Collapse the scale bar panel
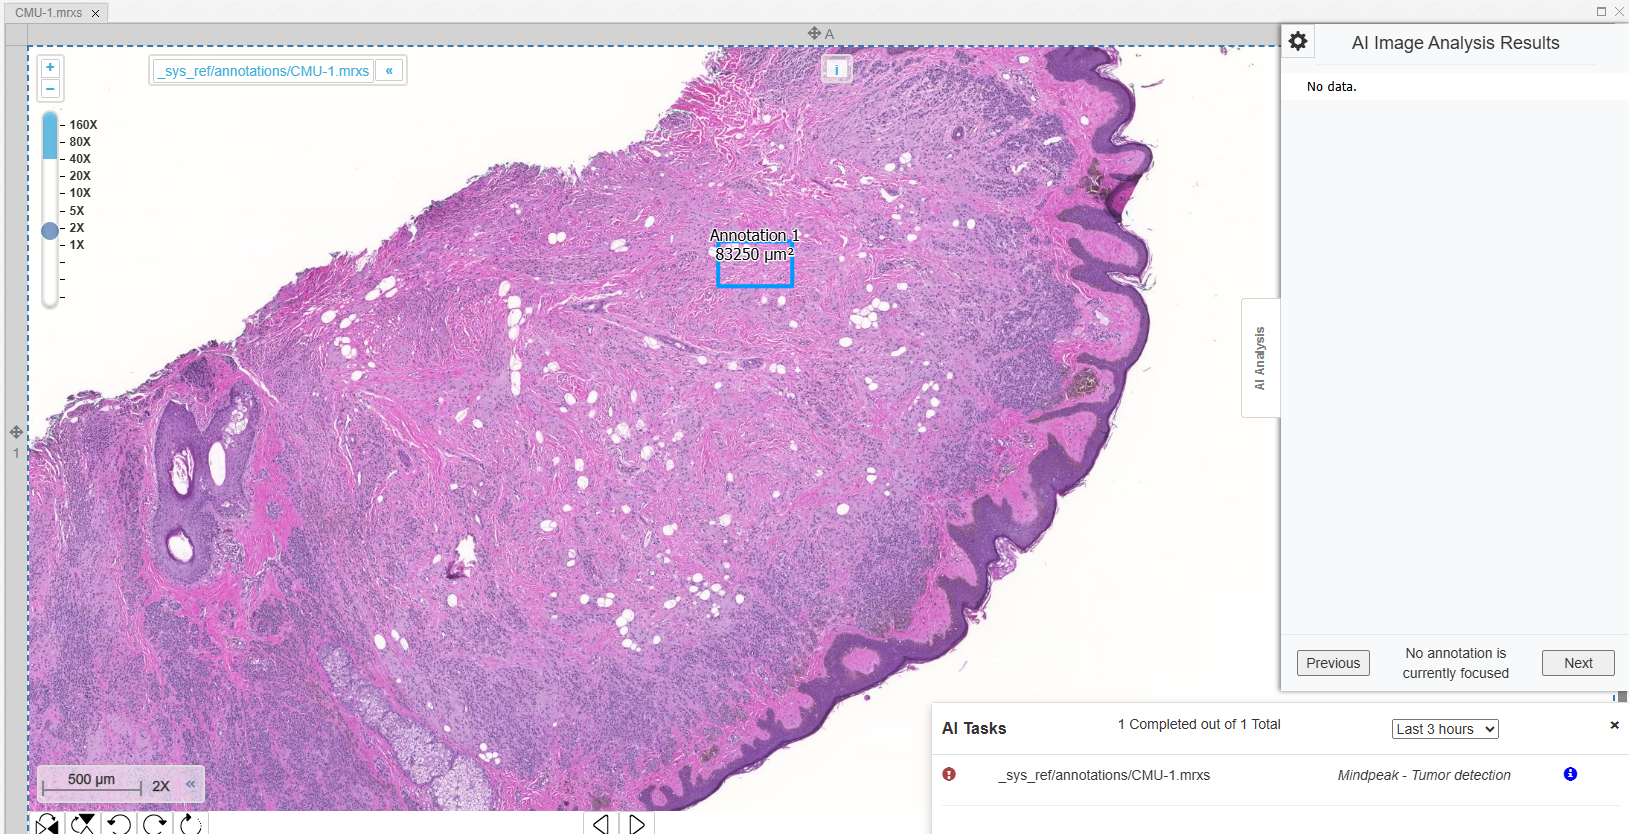 click(190, 784)
